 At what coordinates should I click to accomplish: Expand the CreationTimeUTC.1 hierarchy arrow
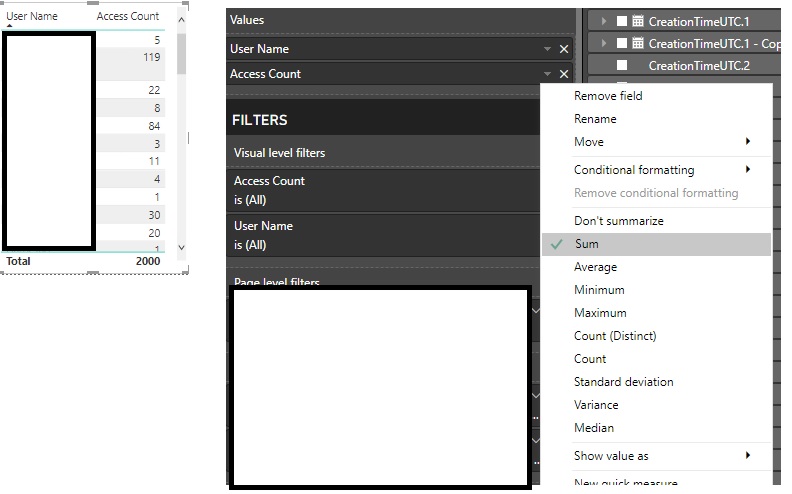604,21
